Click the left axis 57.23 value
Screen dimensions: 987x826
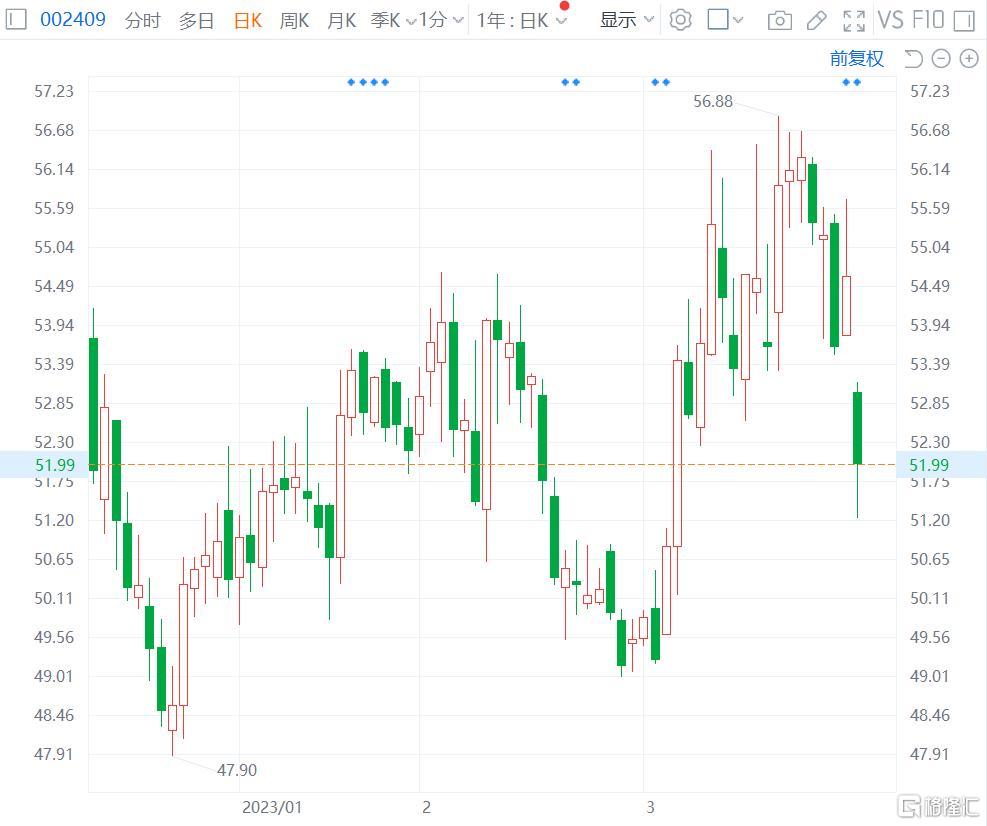(x=54, y=91)
